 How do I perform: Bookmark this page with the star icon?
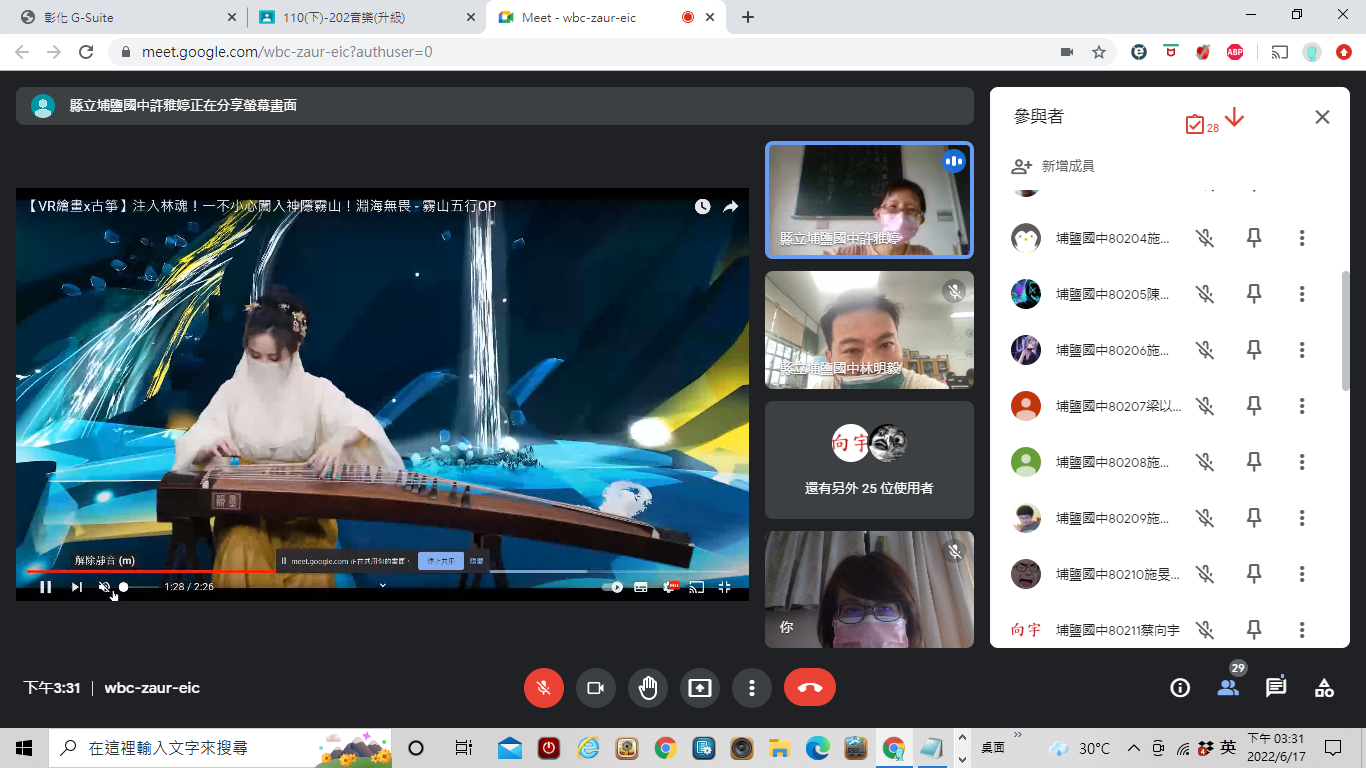[x=1099, y=52]
